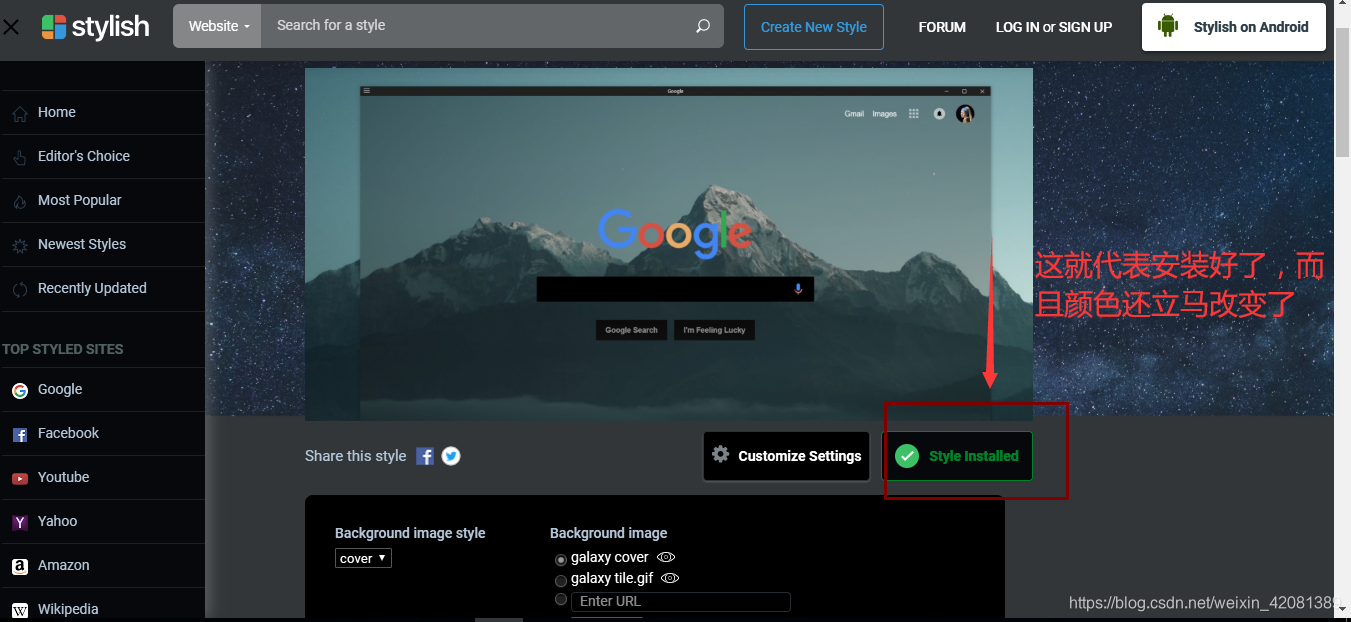Select the custom URL radio button
The height and width of the screenshot is (622, 1351).
(x=561, y=600)
